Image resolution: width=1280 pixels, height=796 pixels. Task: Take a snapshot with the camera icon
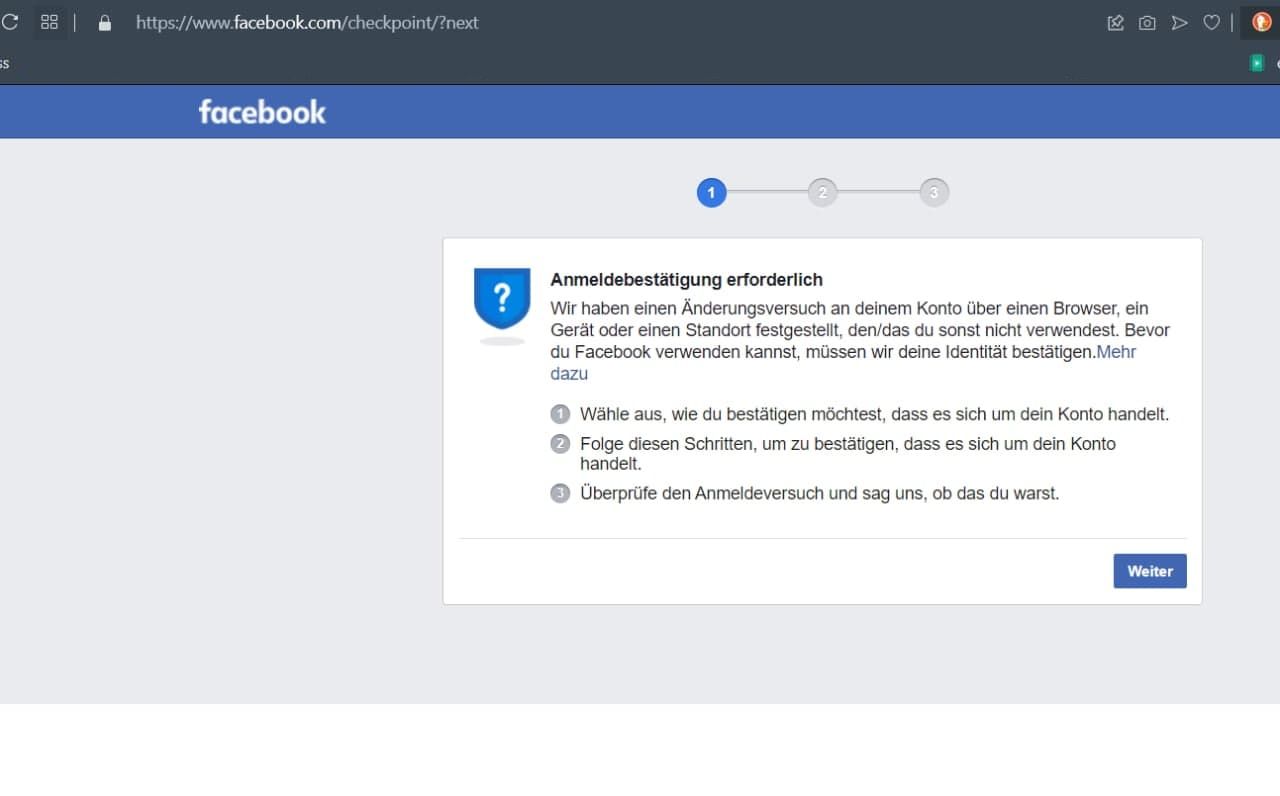coord(1147,22)
